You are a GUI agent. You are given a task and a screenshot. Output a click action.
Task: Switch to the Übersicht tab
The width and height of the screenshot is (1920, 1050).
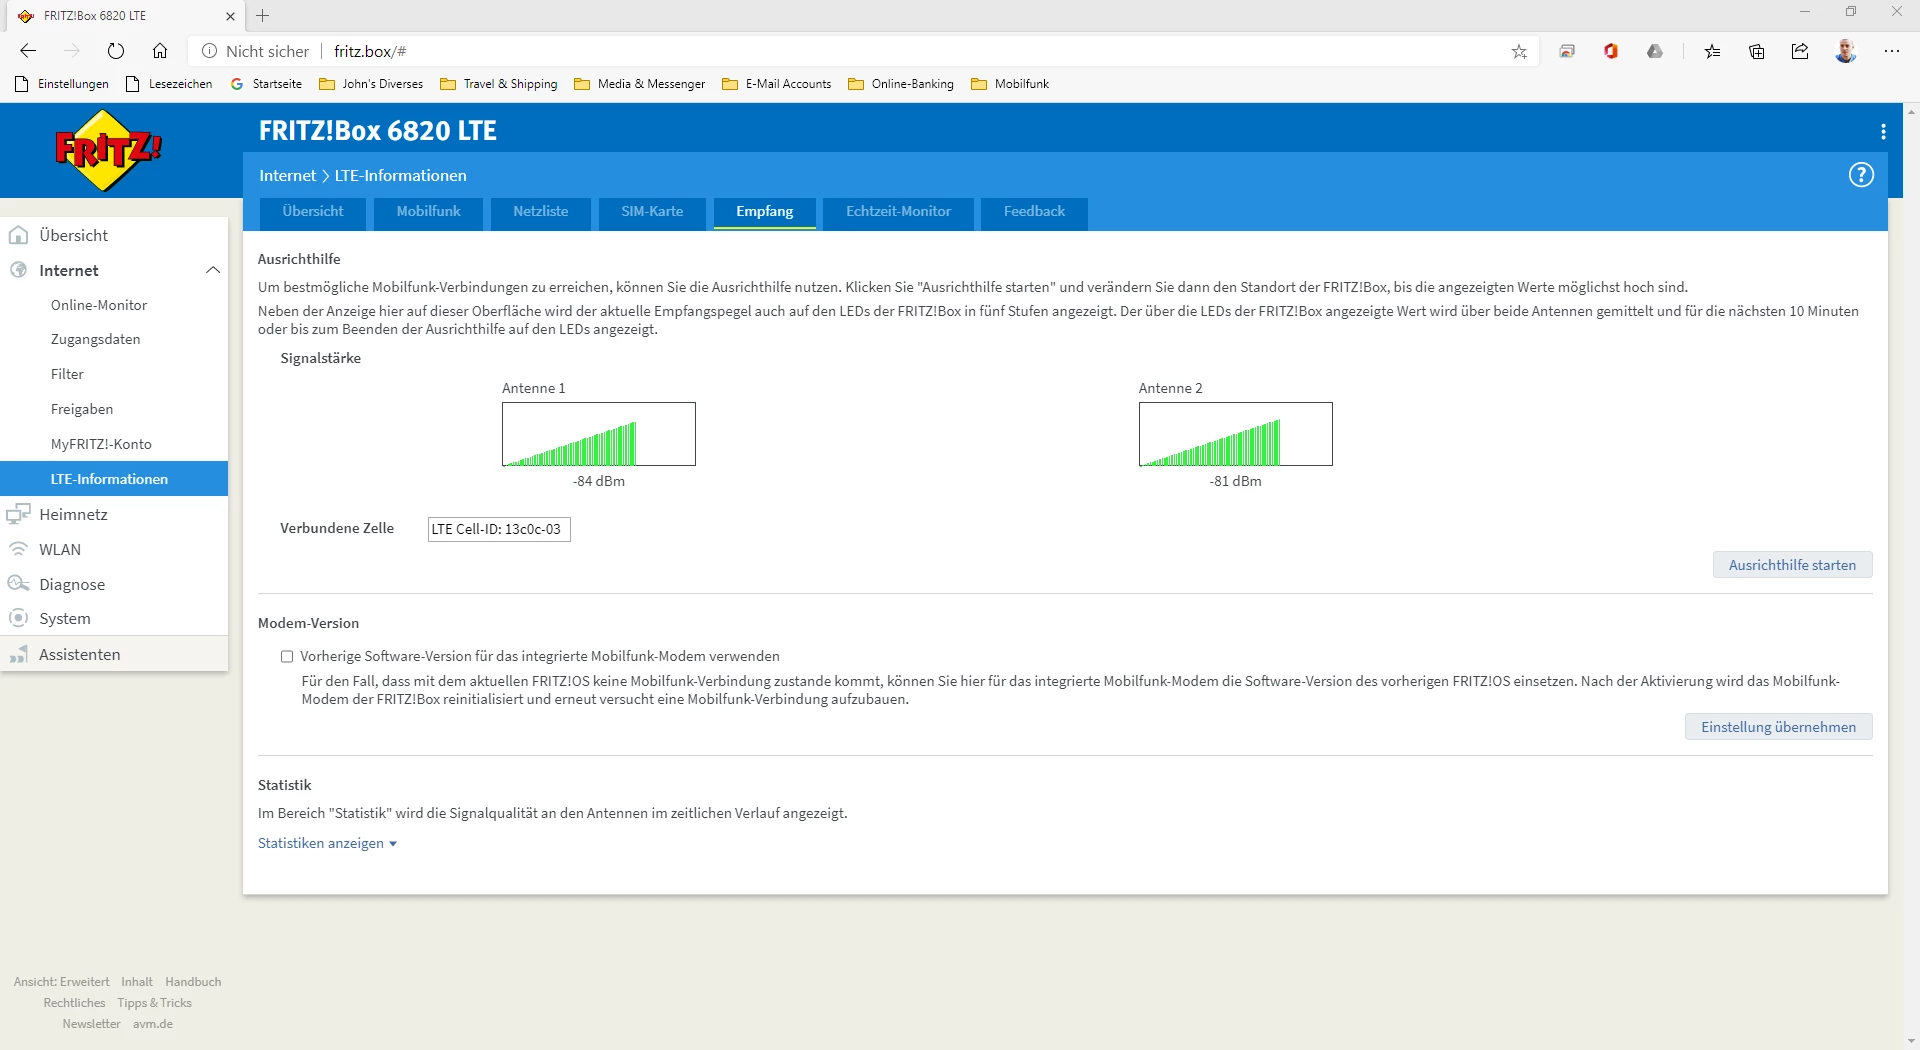[313, 212]
